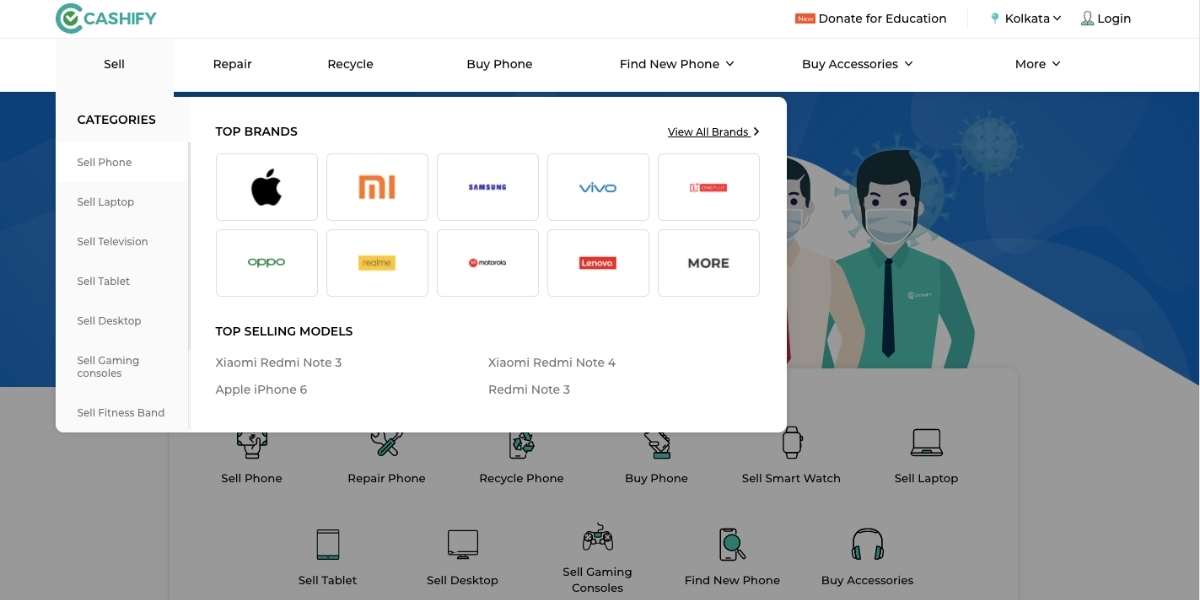Open the MORE brands tile
The height and width of the screenshot is (600, 1200).
point(708,263)
